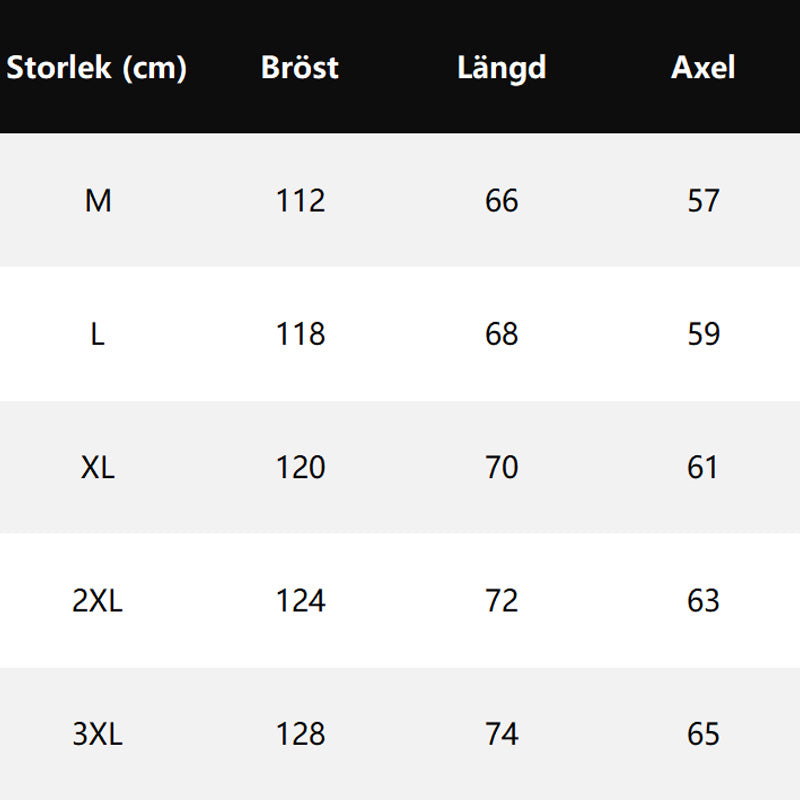Select the XL size cell
Screen dimensions: 800x800
[x=98, y=467]
